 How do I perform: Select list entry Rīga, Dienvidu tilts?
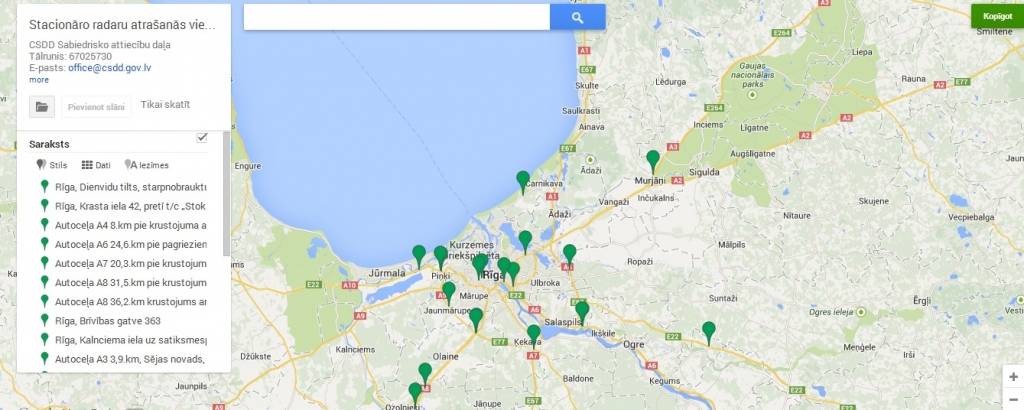123,187
